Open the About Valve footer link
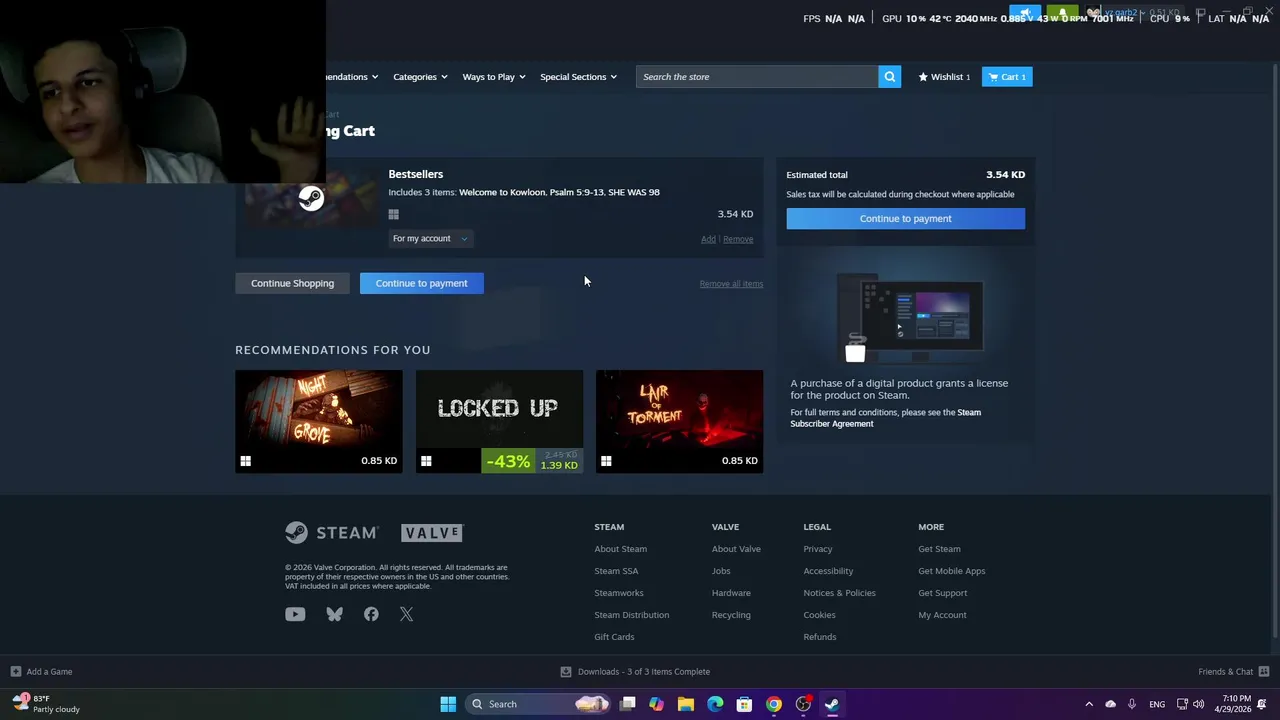The image size is (1280, 720). tap(736, 549)
